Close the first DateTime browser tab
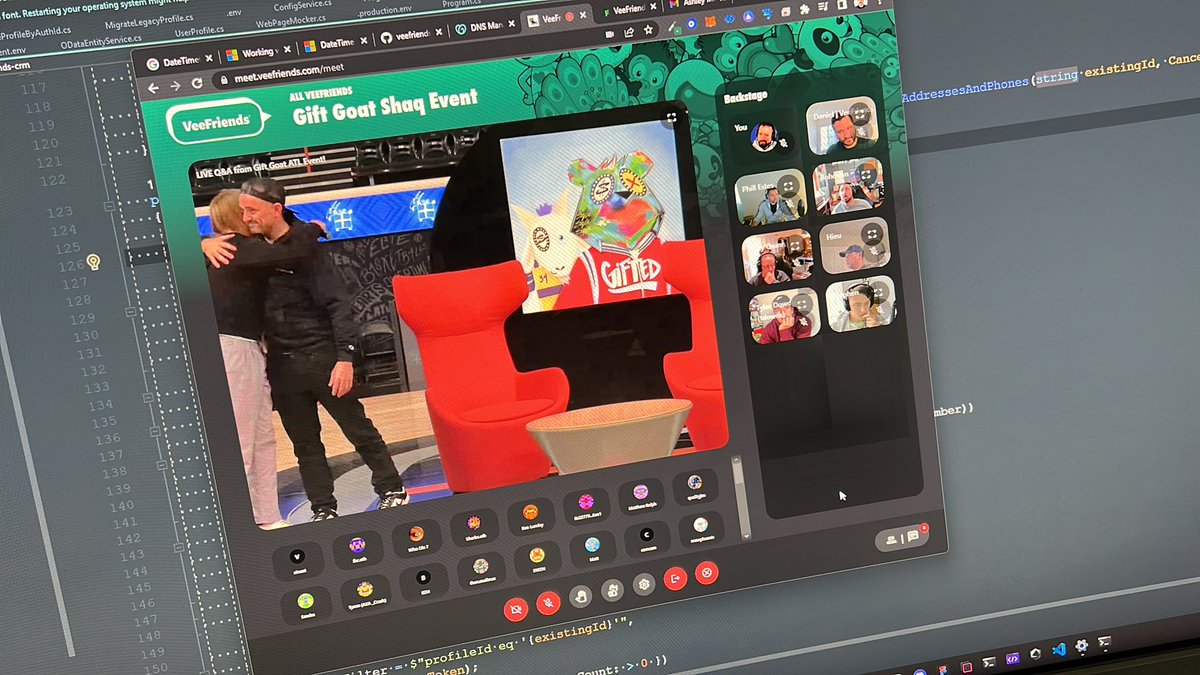 (207, 57)
